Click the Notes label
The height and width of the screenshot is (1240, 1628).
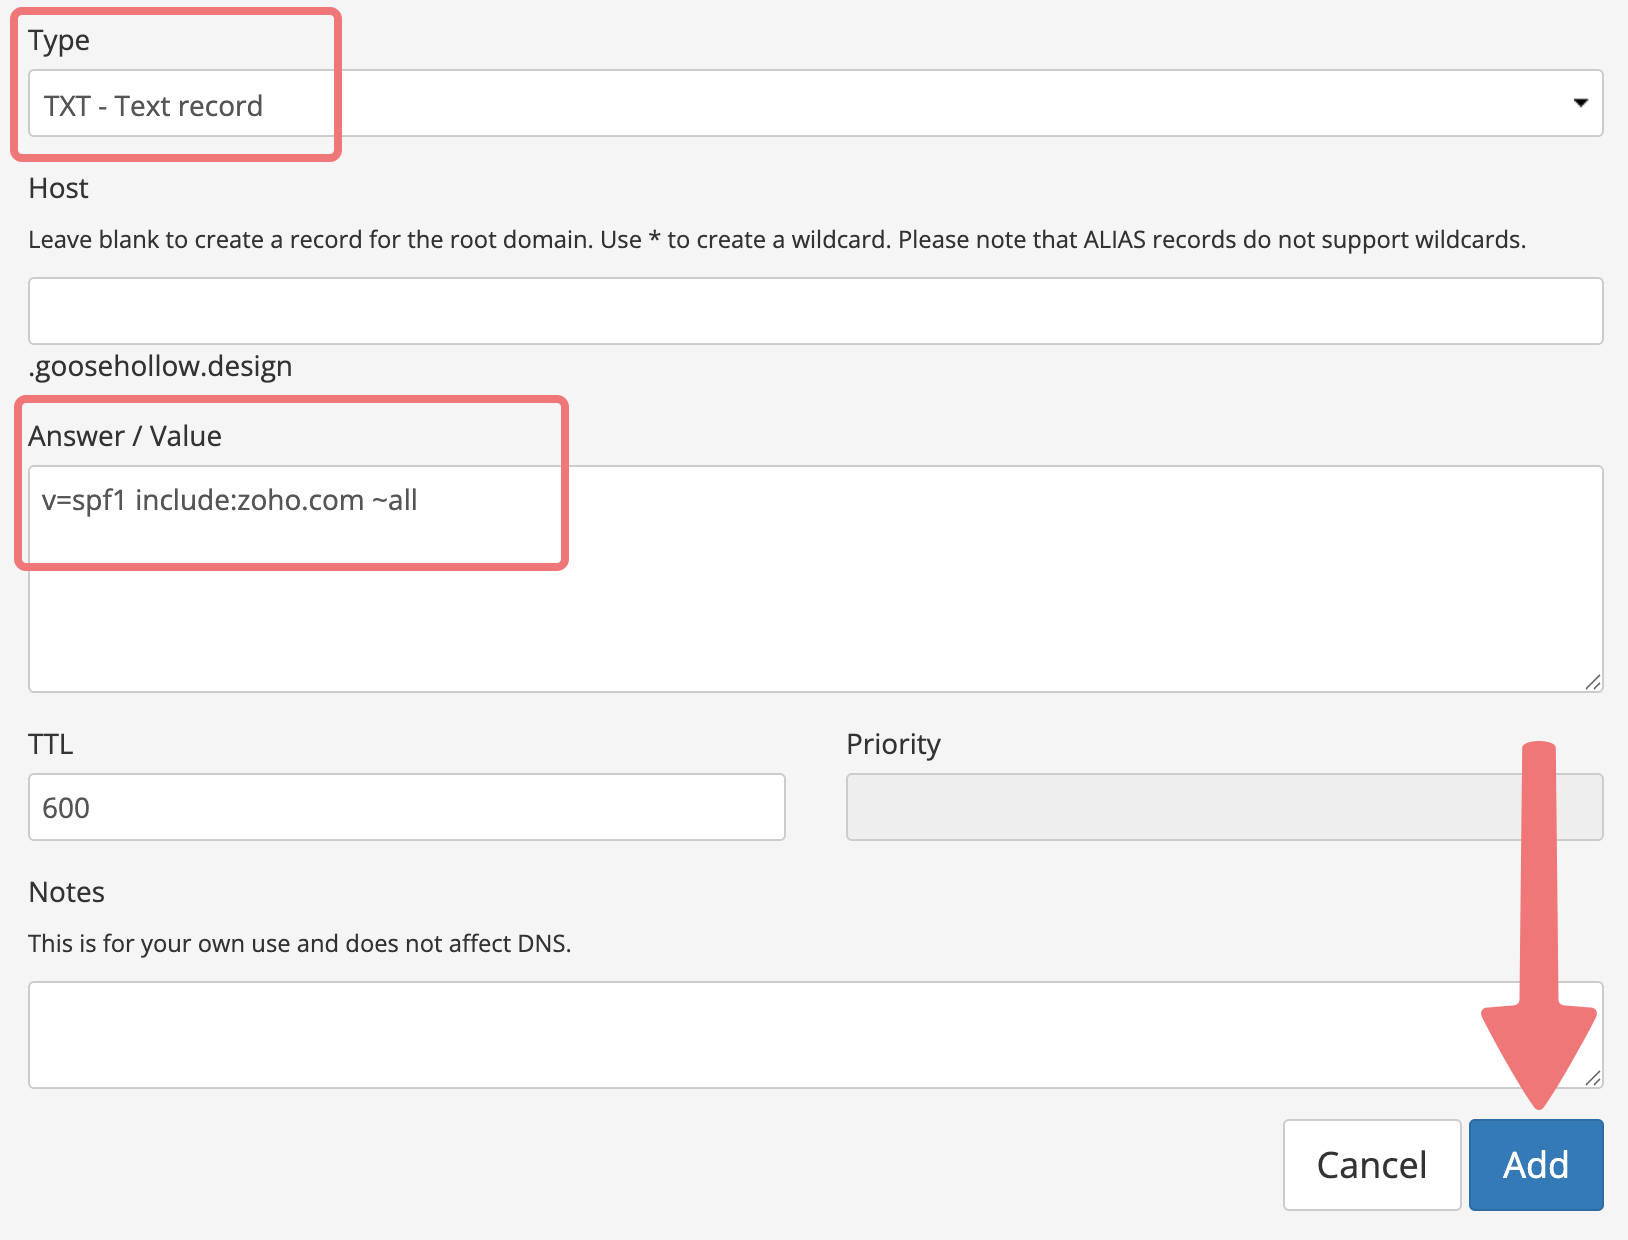pos(67,892)
